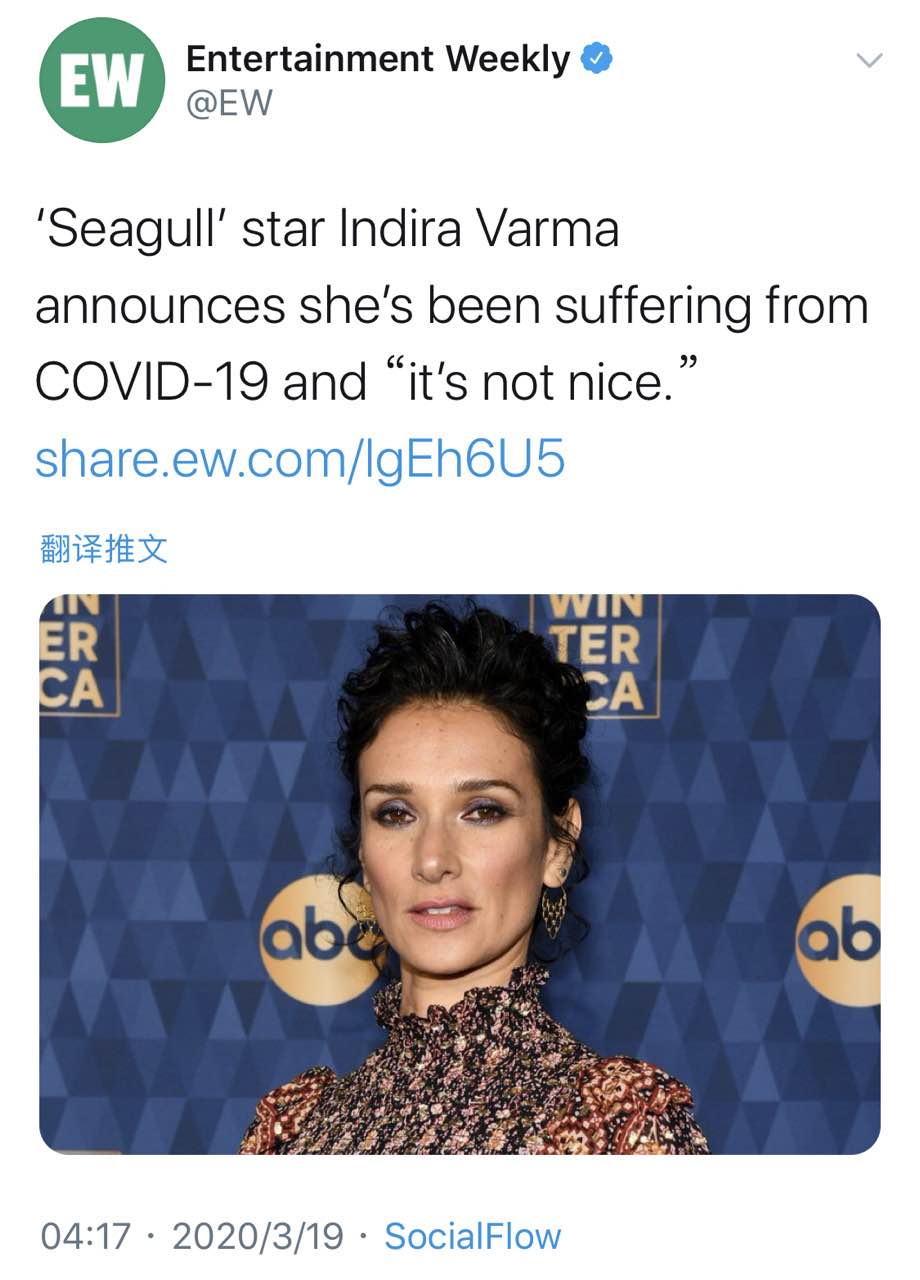Click the cropped 'ER CA' sign at photo's top-left

click(x=76, y=655)
